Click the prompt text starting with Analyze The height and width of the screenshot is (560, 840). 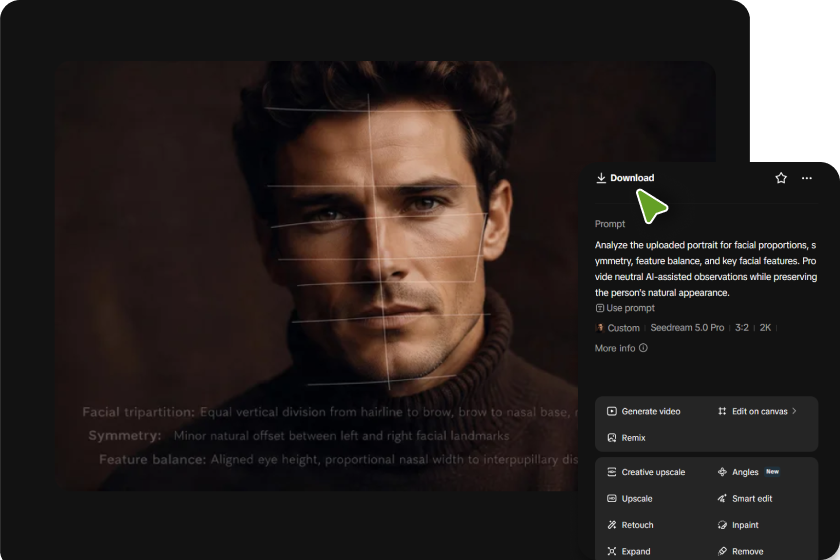point(706,269)
